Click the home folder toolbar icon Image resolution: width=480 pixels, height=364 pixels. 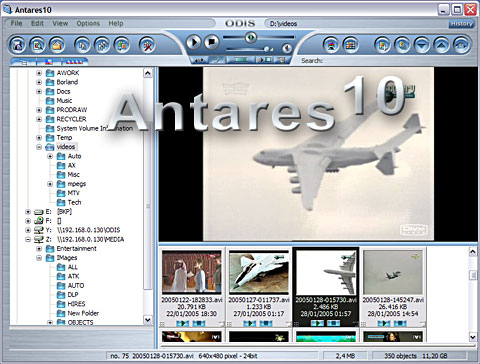click(57, 45)
